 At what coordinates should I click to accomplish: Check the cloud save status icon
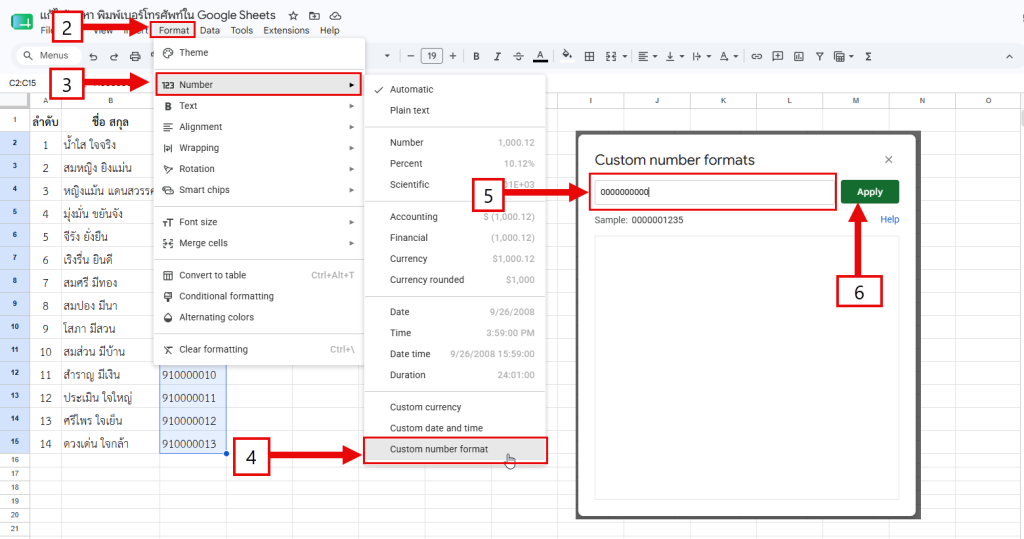pos(335,16)
